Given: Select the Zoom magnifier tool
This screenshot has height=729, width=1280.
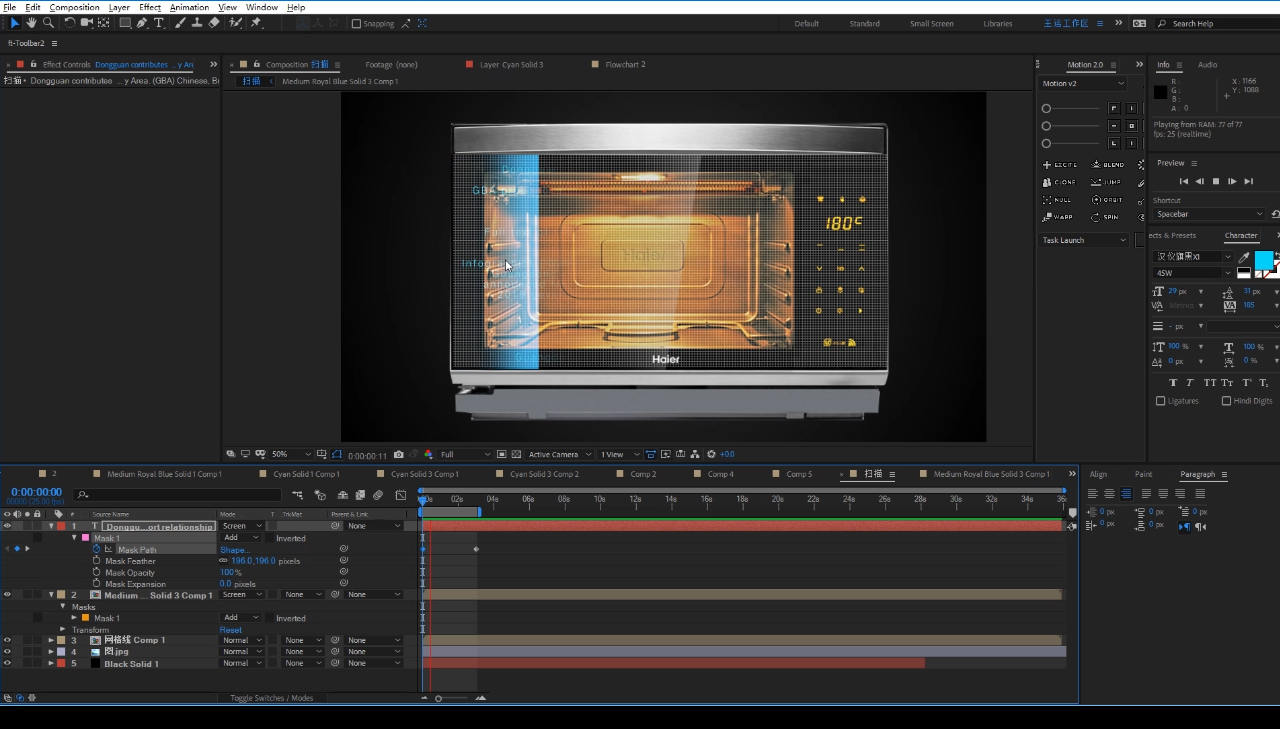Looking at the screenshot, I should point(48,23).
